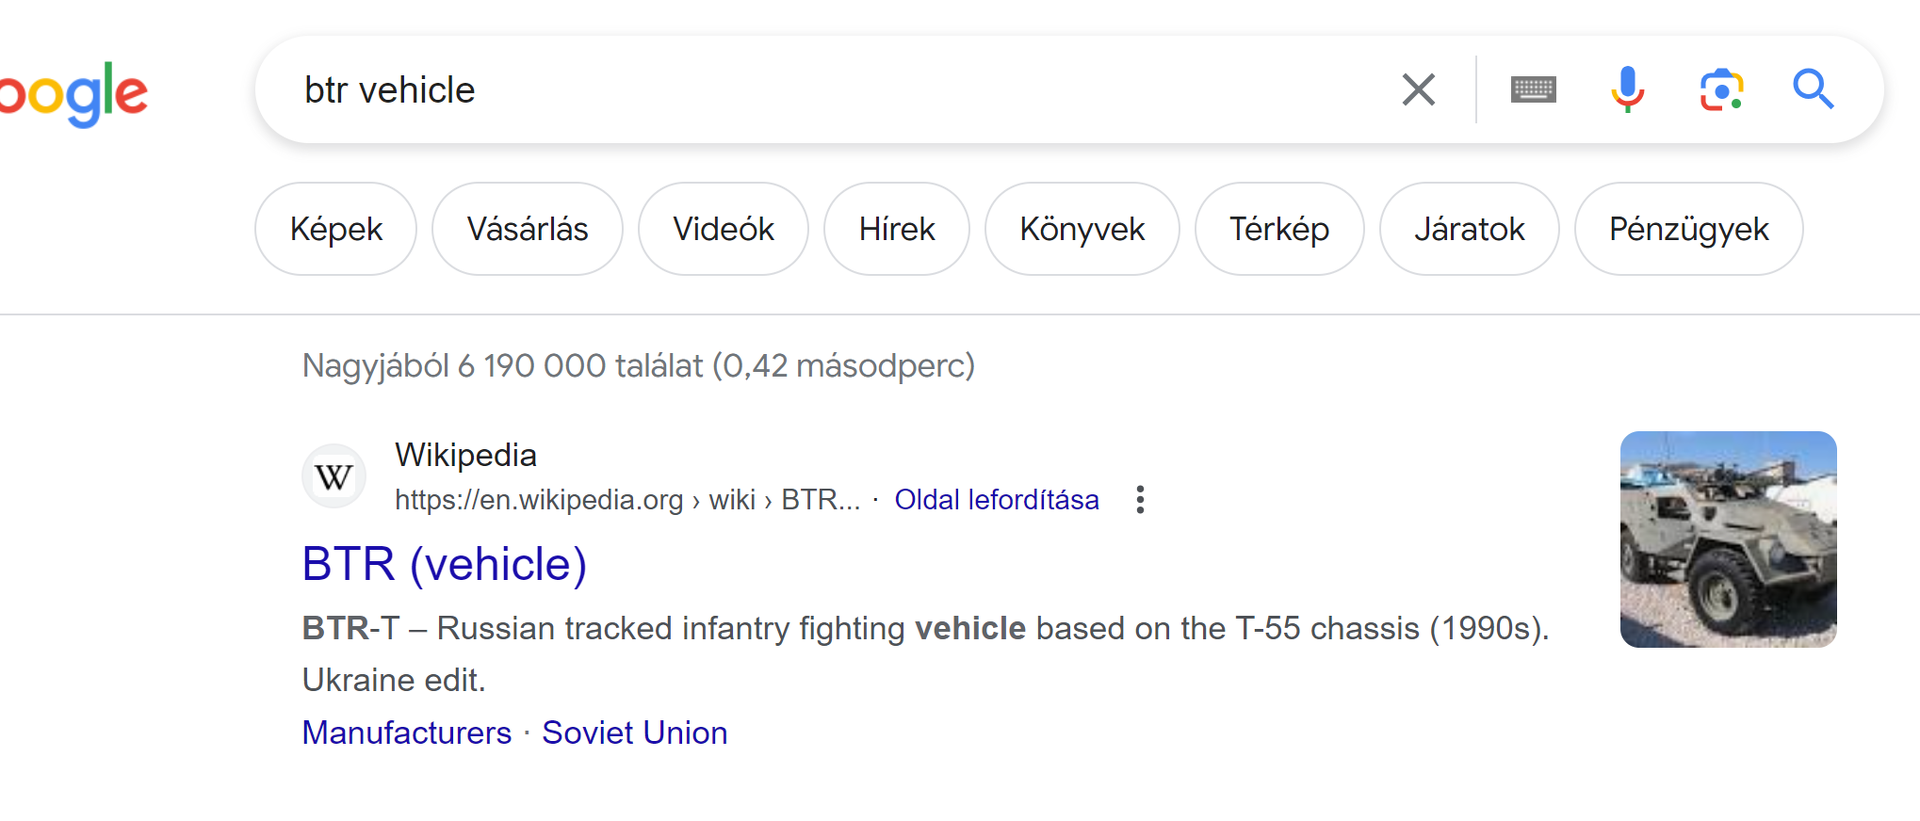Go to Google home via the logo

pyautogui.click(x=75, y=95)
